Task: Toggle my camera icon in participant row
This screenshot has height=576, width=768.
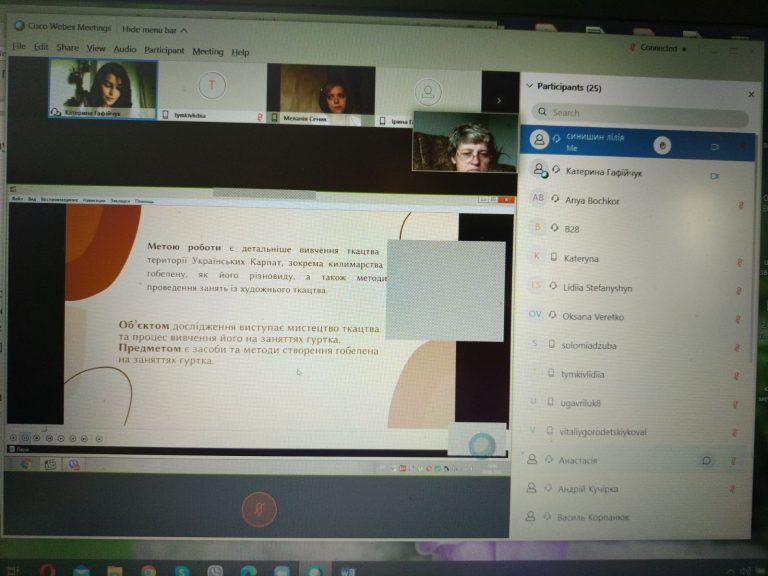Action: pos(715,146)
